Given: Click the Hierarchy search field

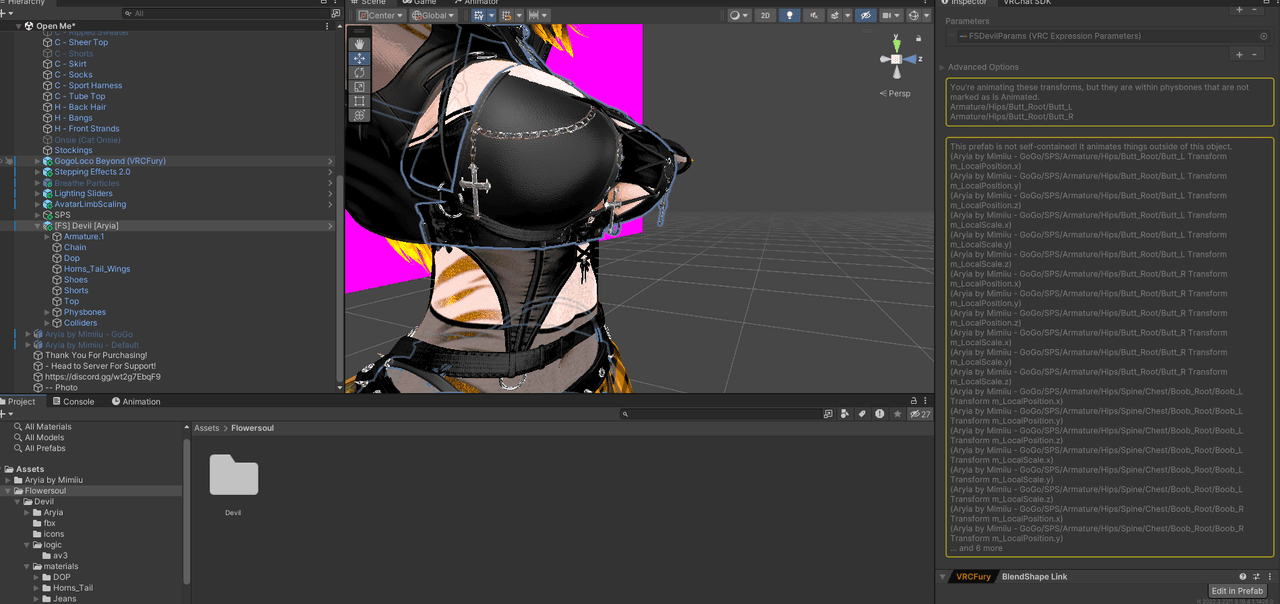Looking at the screenshot, I should (x=224, y=14).
